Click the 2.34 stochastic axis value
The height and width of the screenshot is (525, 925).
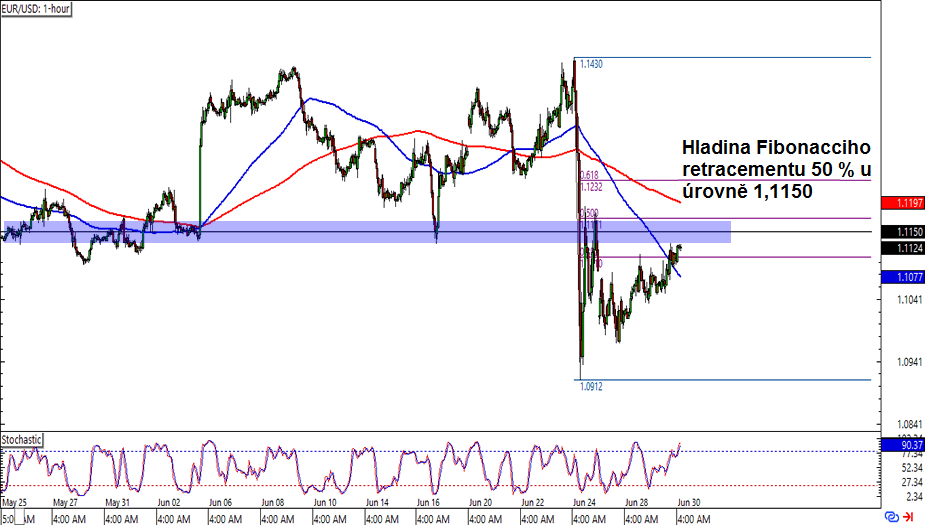[x=914, y=496]
